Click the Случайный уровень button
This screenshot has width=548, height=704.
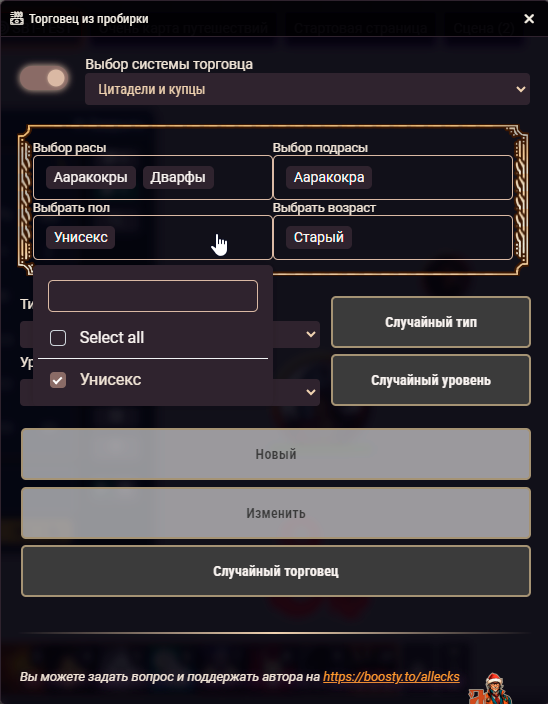(x=431, y=380)
